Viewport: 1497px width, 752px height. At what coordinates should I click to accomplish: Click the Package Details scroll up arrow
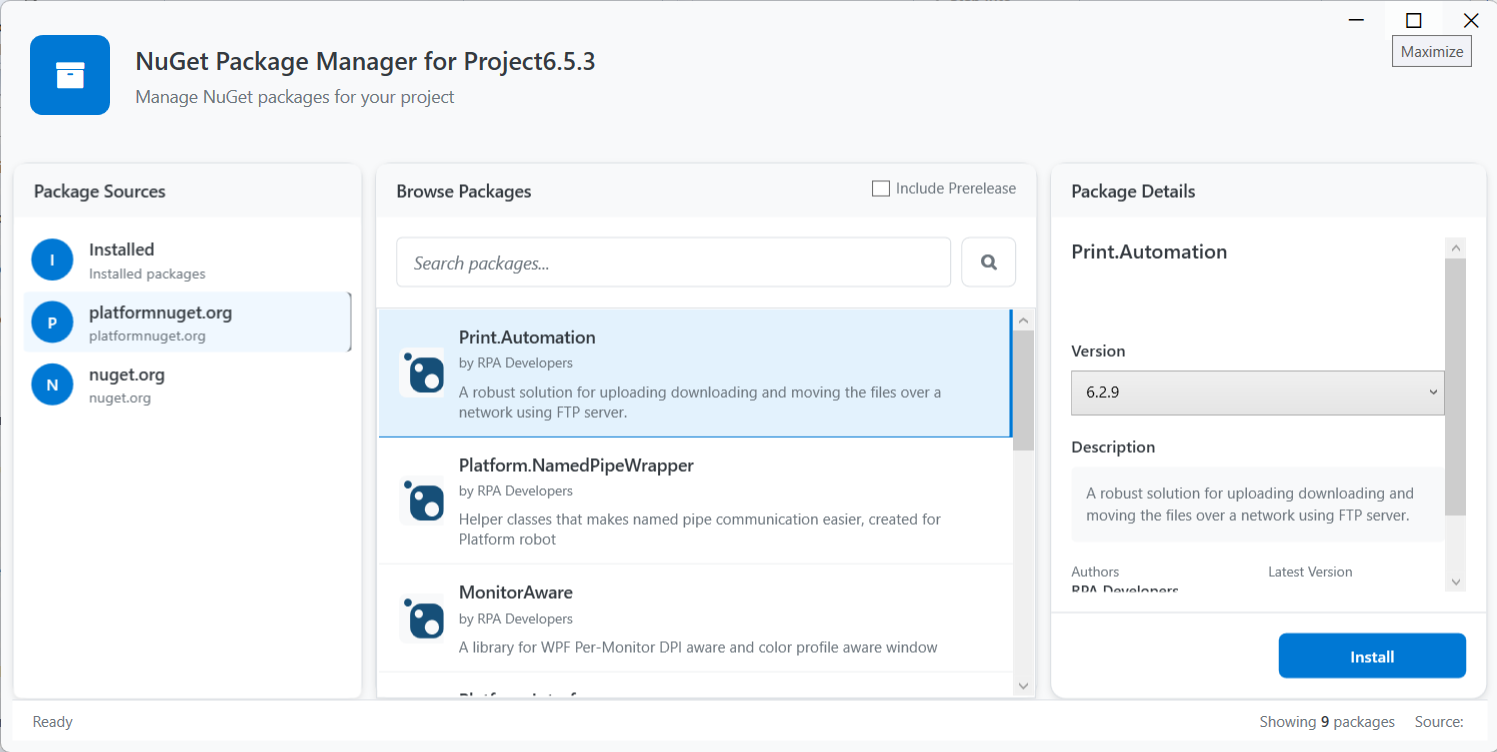click(x=1456, y=247)
